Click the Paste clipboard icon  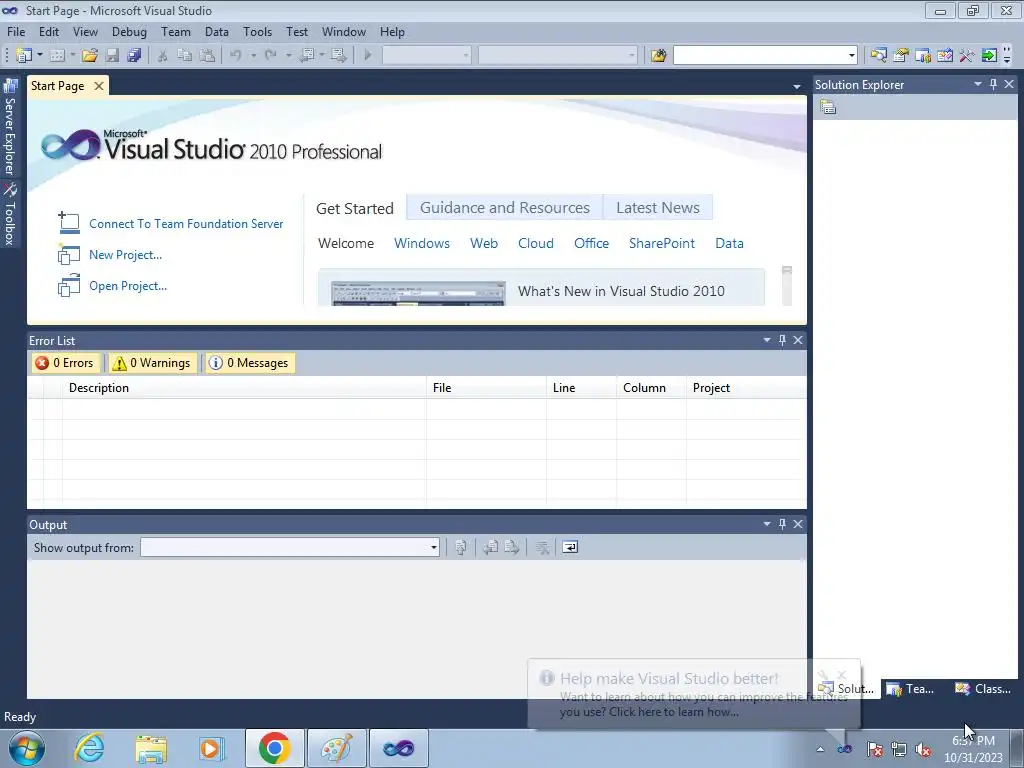pos(207,56)
